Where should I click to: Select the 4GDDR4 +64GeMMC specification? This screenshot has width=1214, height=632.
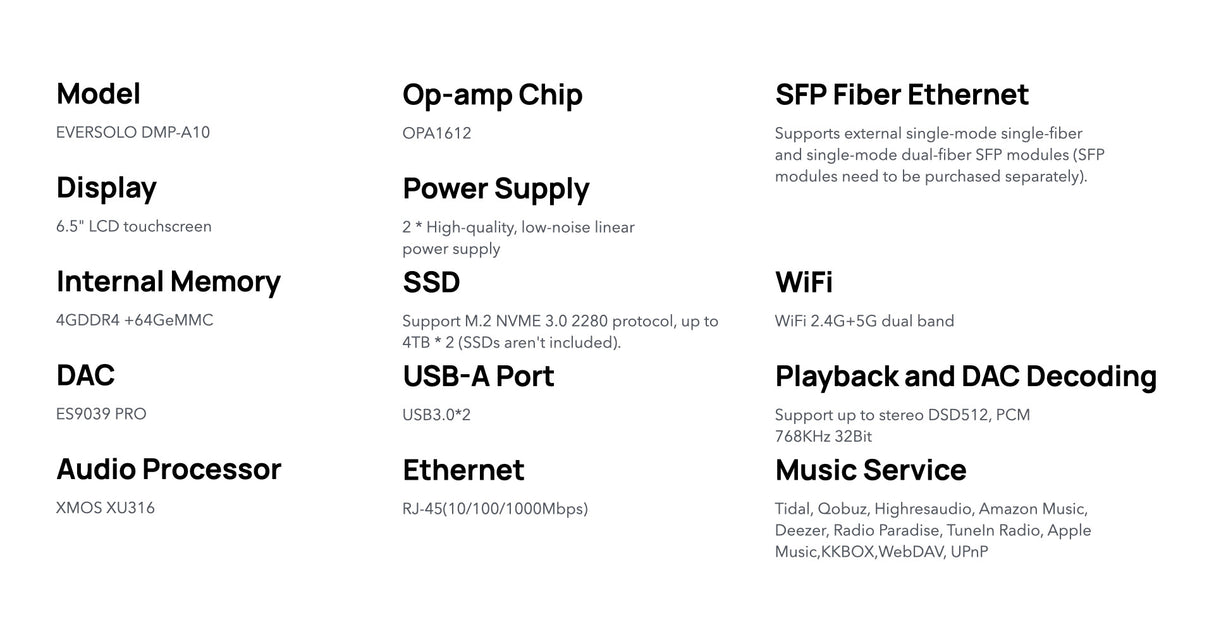pos(135,320)
